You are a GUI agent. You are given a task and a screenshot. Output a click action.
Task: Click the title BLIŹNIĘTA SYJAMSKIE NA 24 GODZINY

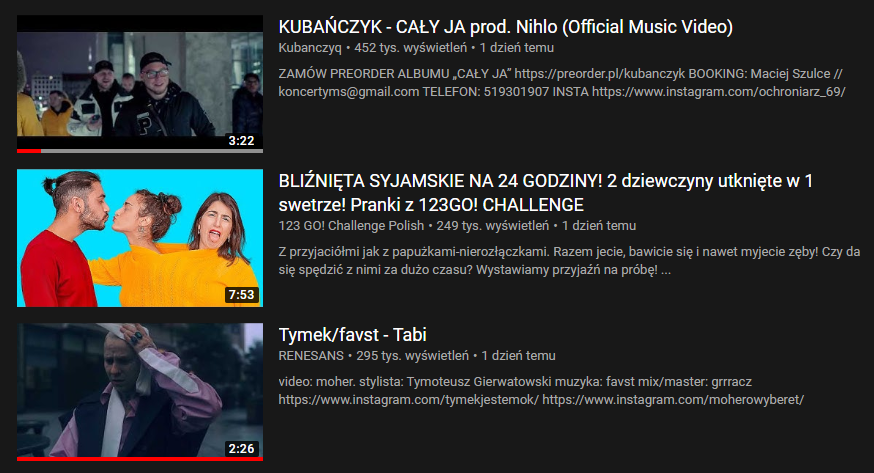545,193
